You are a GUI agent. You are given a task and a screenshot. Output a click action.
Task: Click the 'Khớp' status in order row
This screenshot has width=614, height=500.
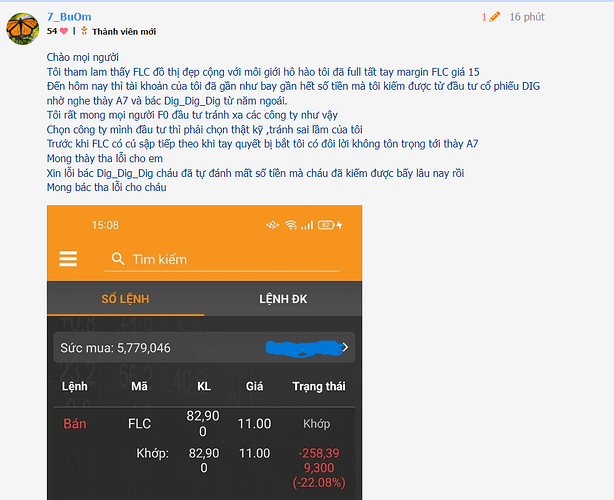[x=316, y=424]
